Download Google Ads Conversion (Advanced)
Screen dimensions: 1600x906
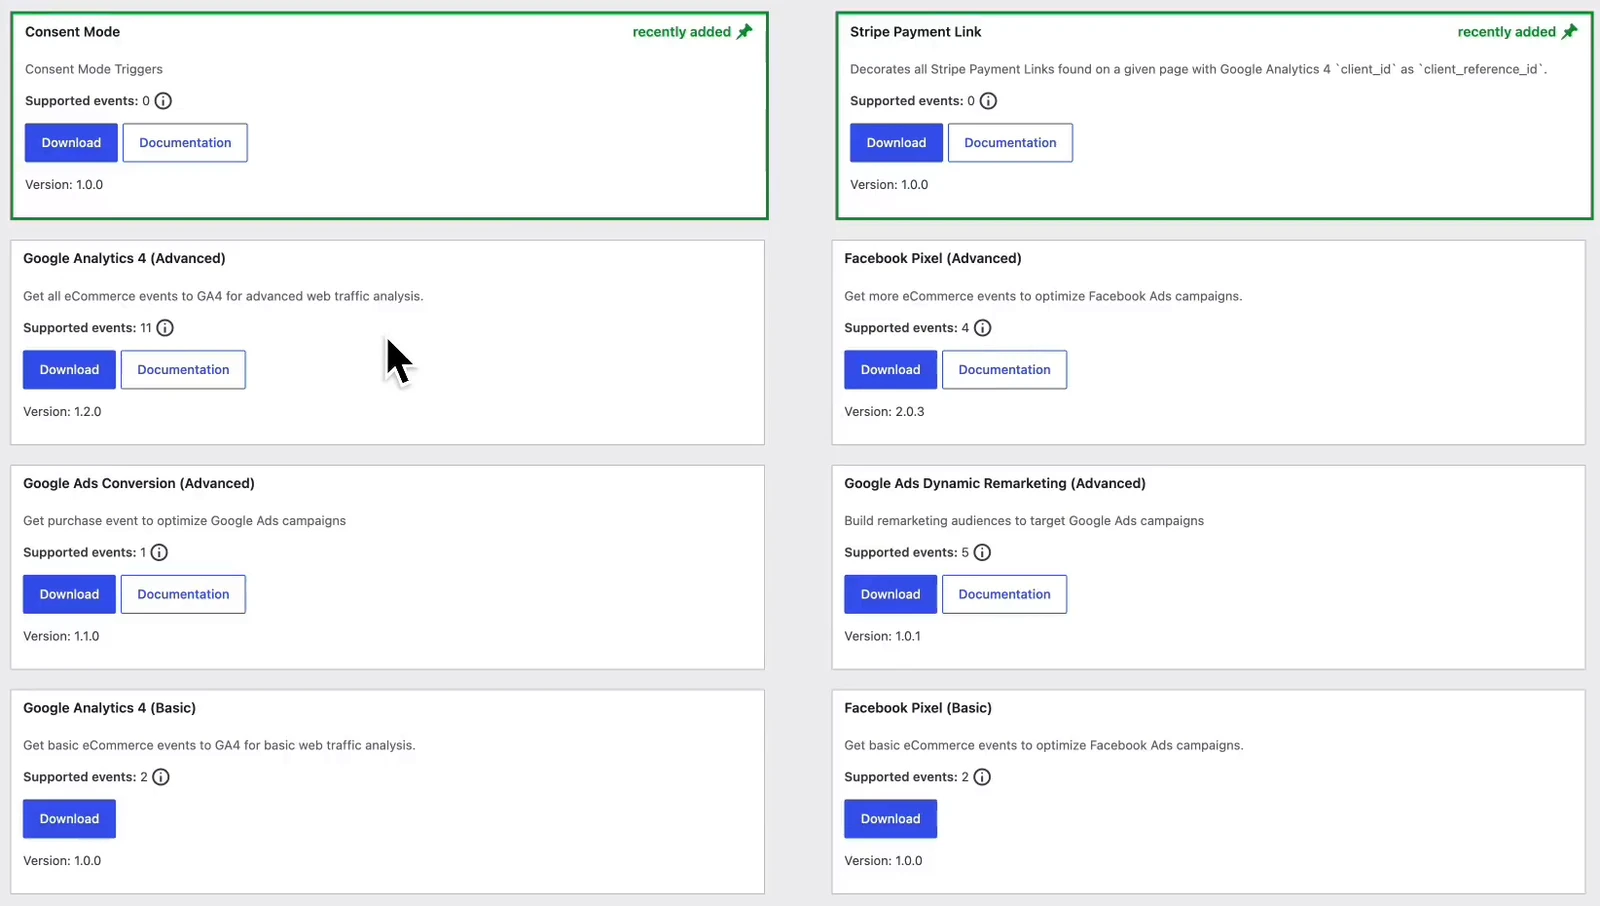coord(69,594)
